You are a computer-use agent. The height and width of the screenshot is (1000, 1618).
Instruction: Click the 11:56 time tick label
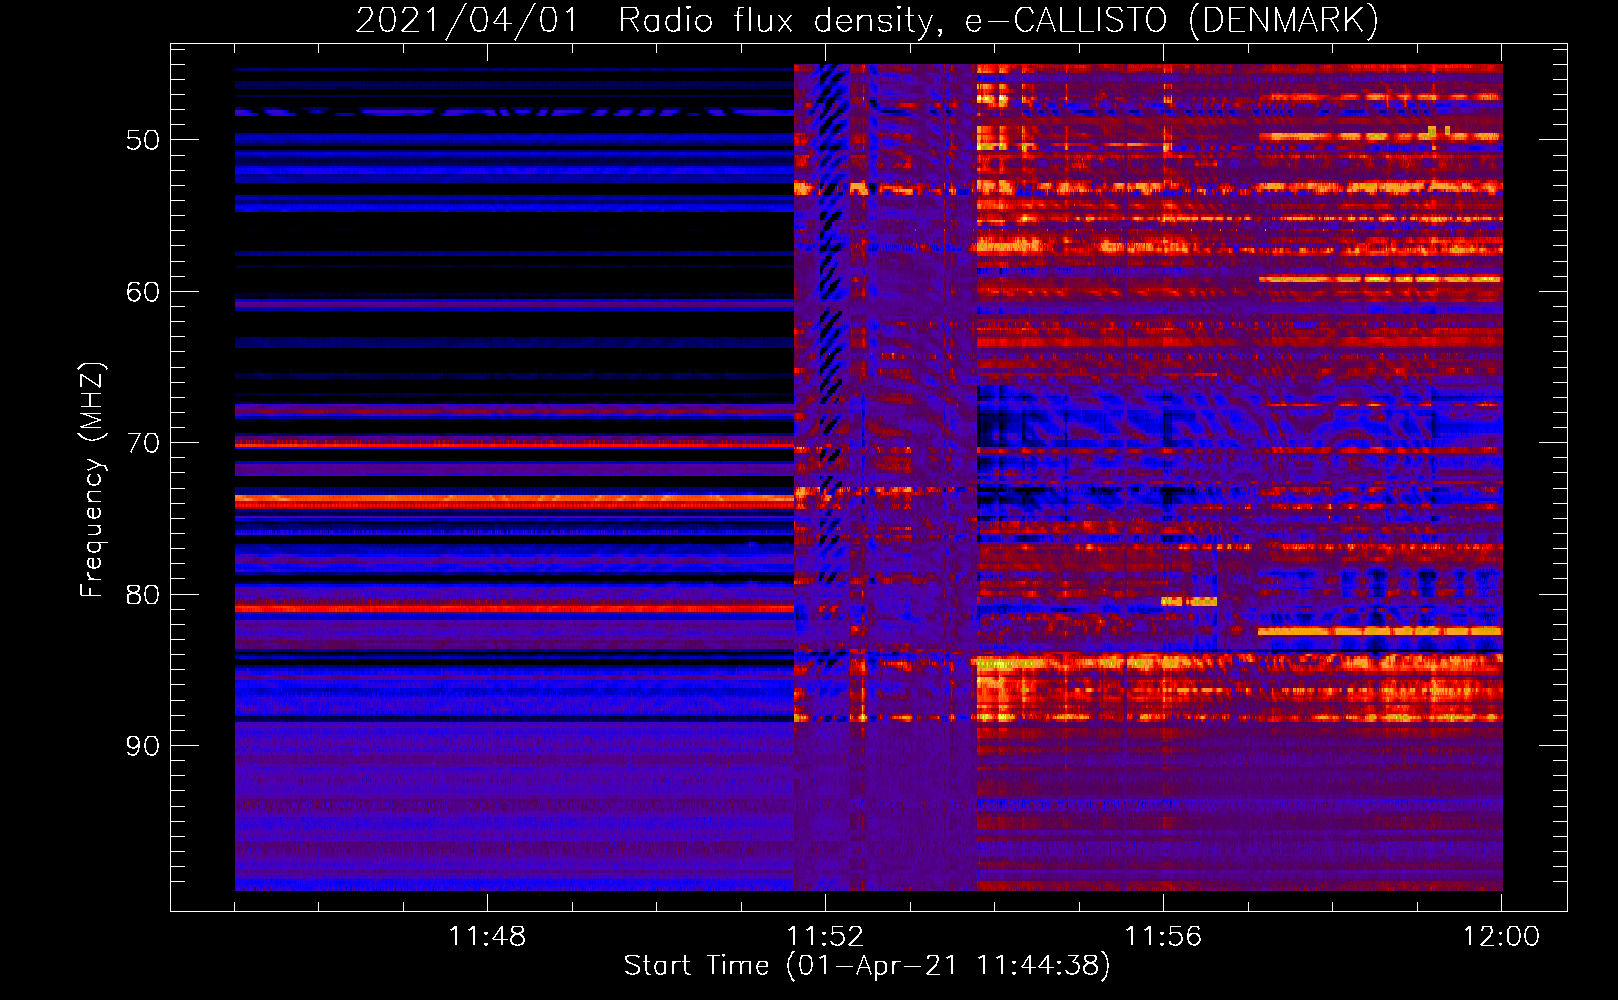[x=1163, y=936]
